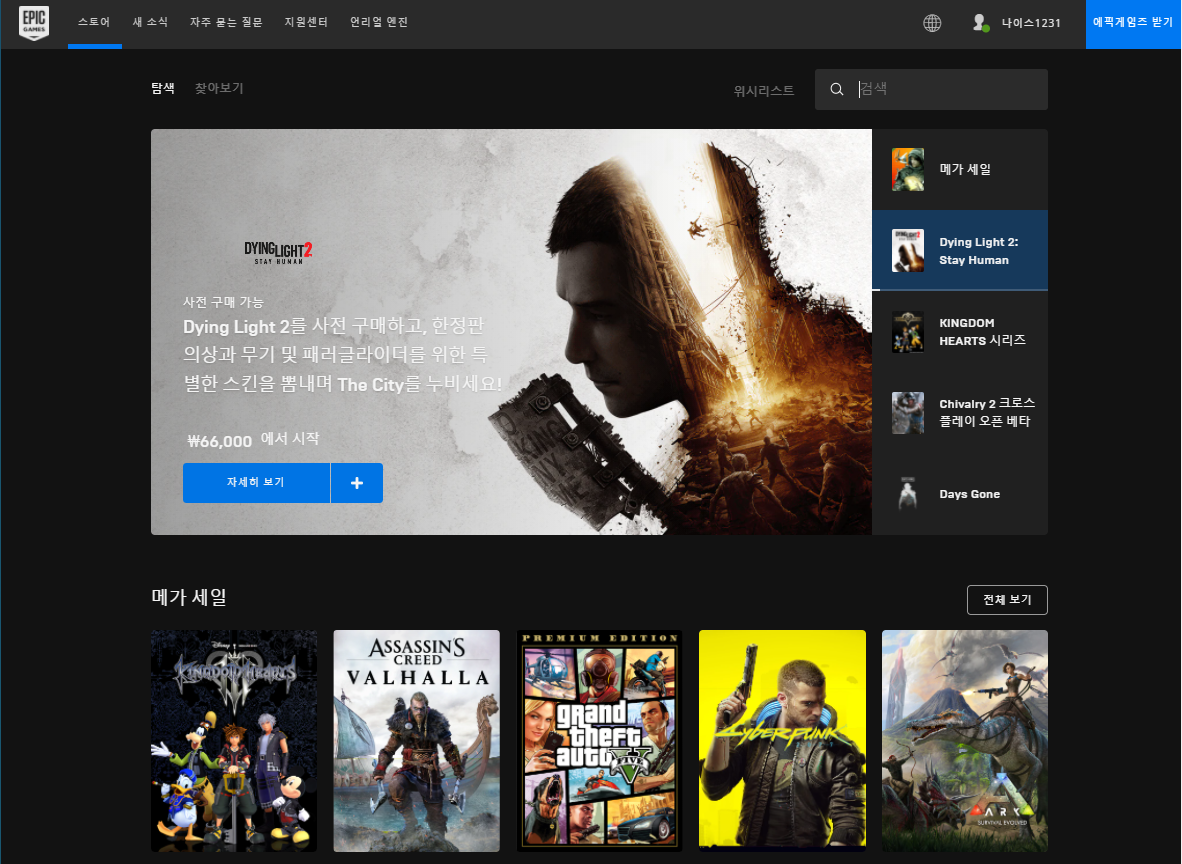Image resolution: width=1182 pixels, height=864 pixels.
Task: Click the search magnifier icon
Action: point(837,90)
